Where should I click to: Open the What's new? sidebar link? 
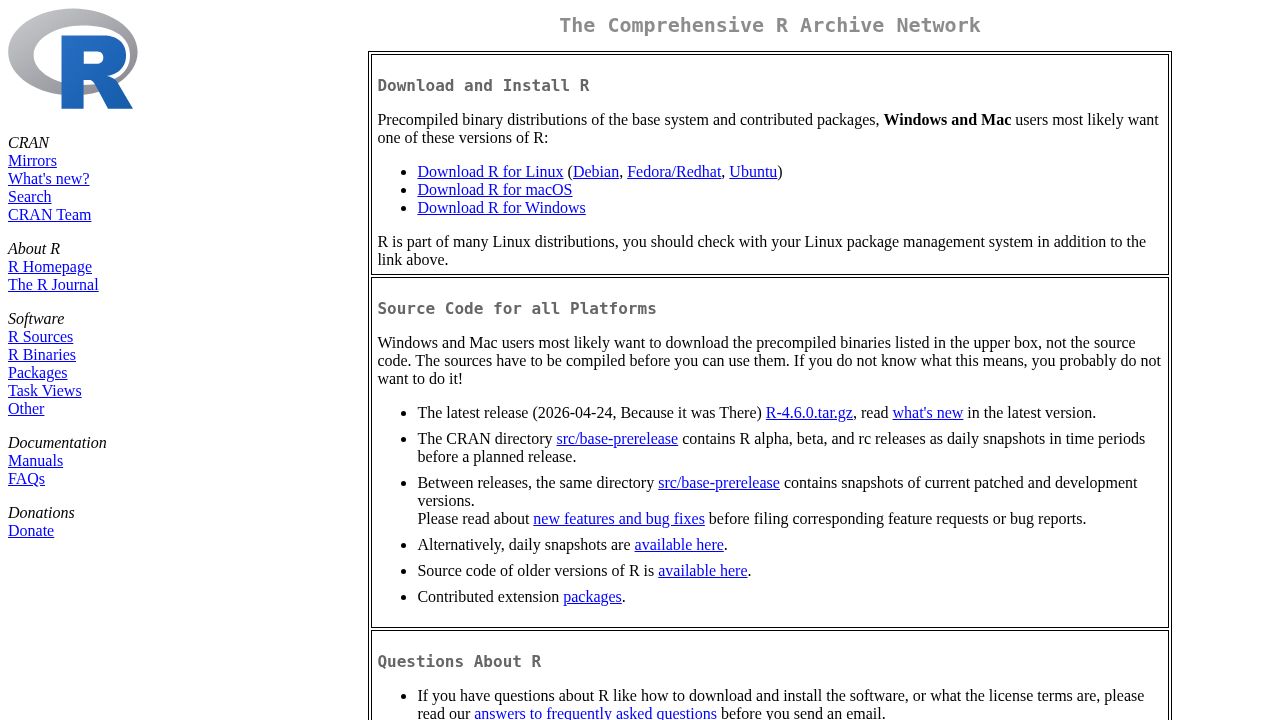pos(48,179)
